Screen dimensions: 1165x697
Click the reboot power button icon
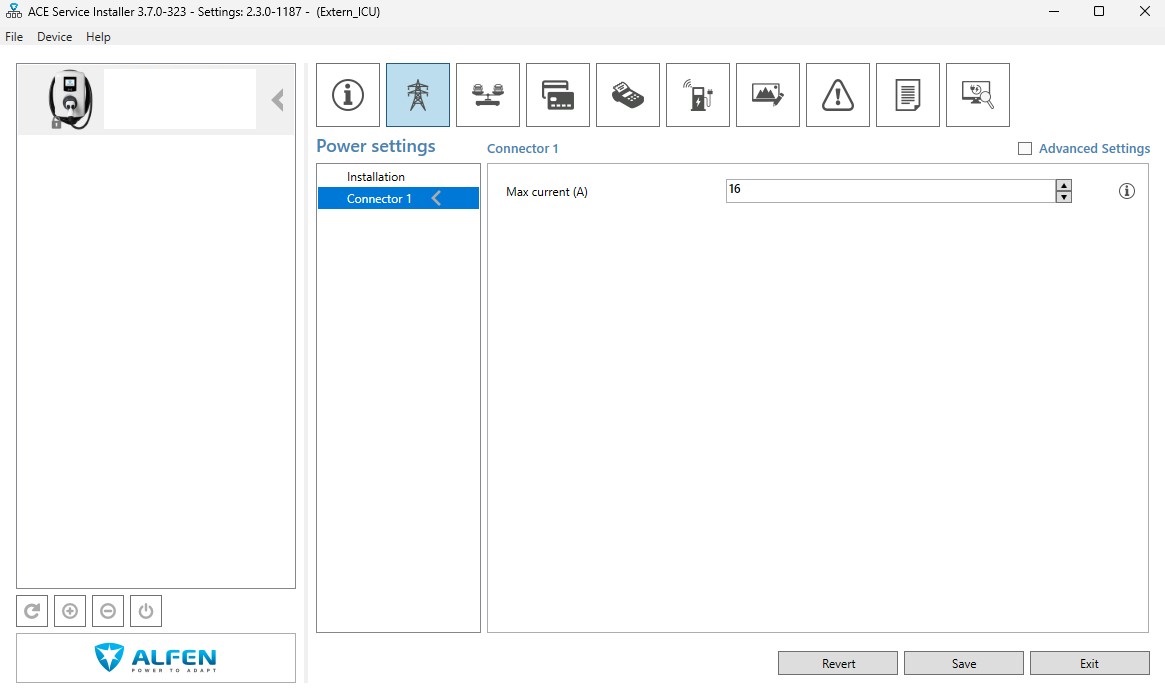pos(146,611)
